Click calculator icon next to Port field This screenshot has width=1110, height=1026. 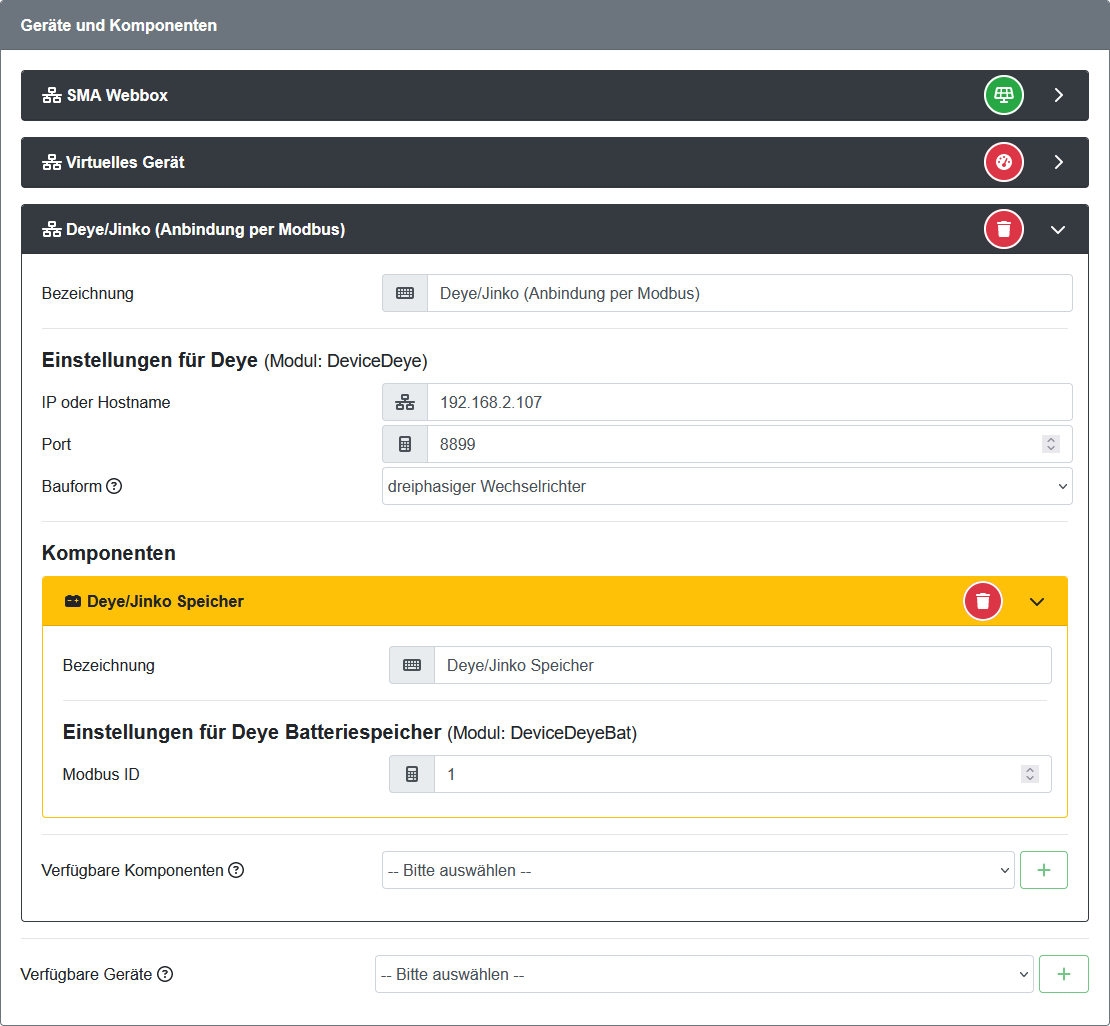coord(405,444)
